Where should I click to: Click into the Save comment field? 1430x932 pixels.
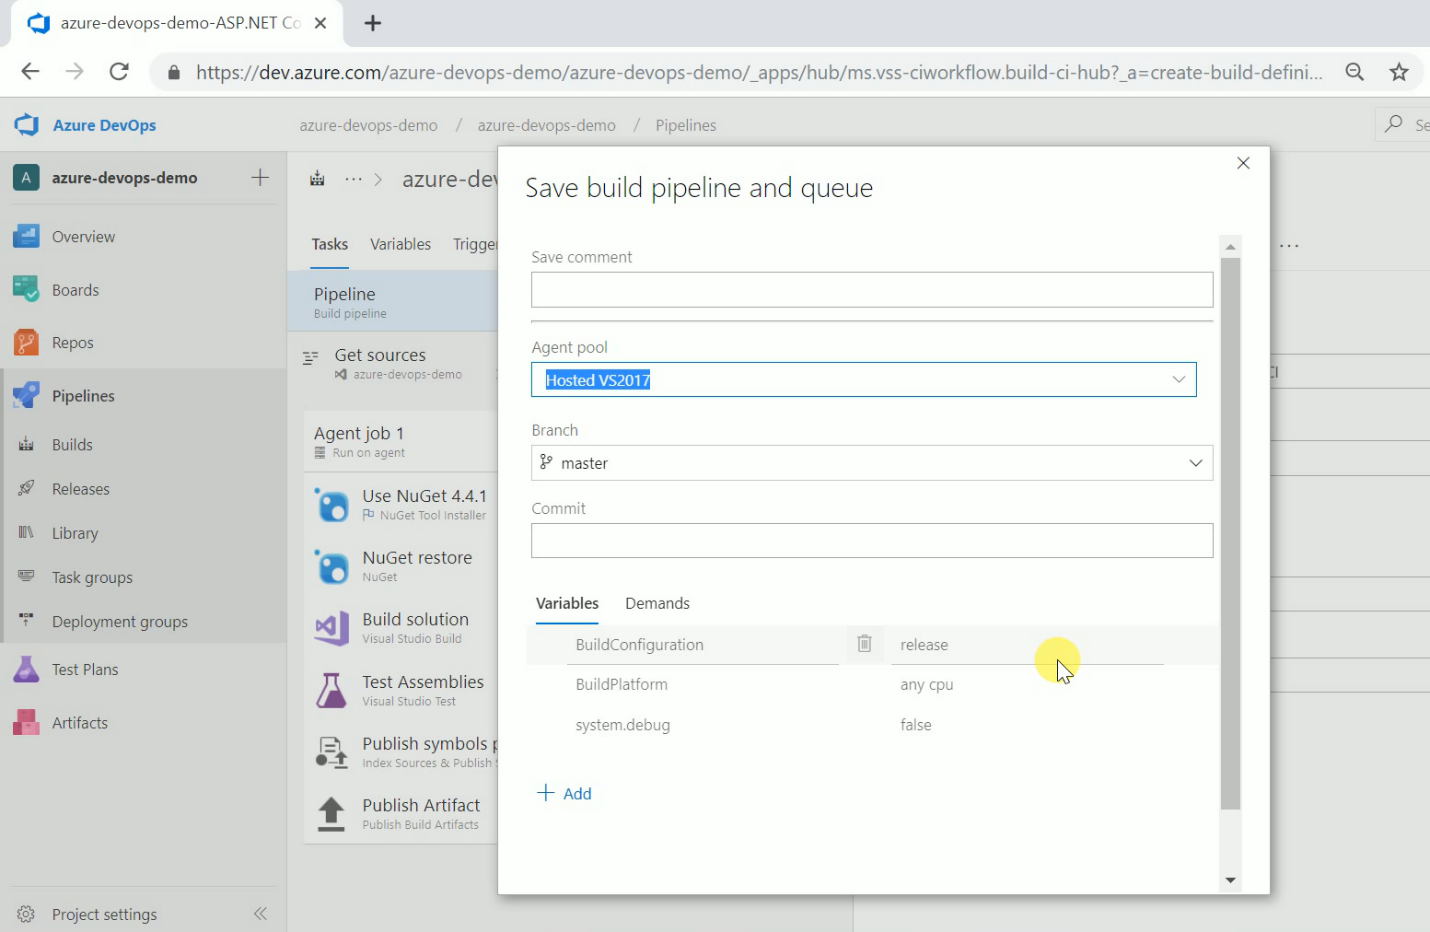click(x=871, y=290)
